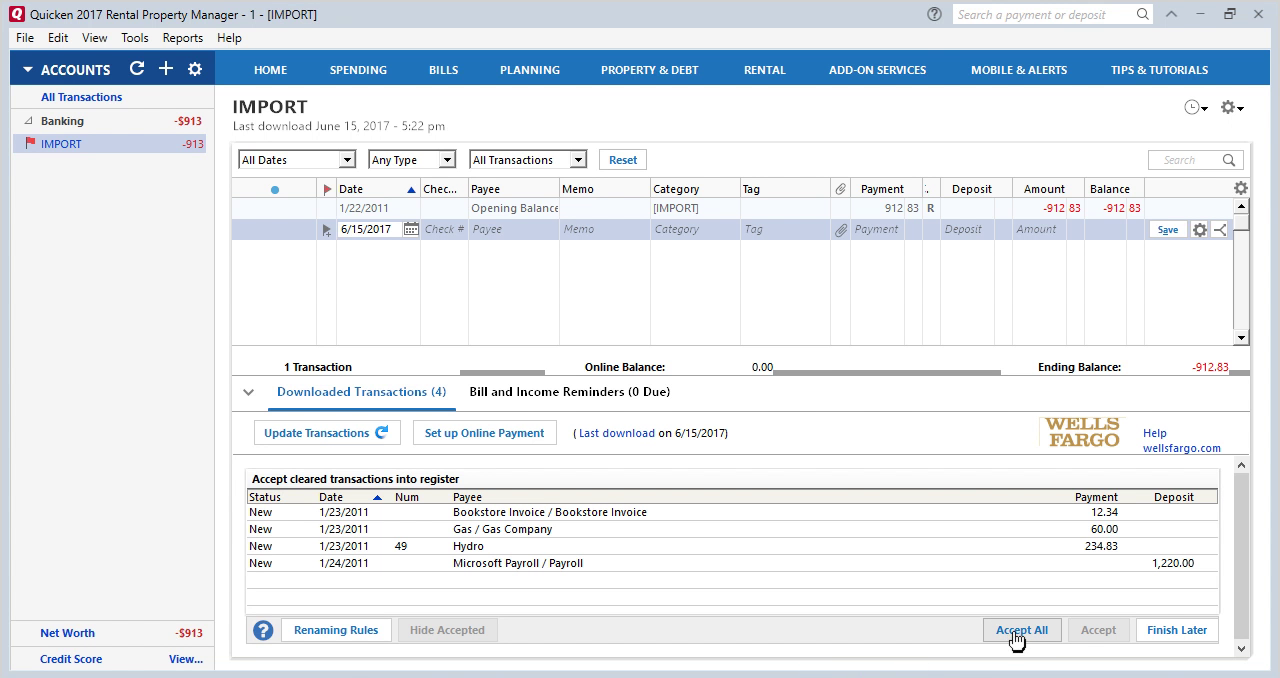1280x678 pixels.
Task: Click the new transaction row gear icon
Action: click(x=1200, y=229)
